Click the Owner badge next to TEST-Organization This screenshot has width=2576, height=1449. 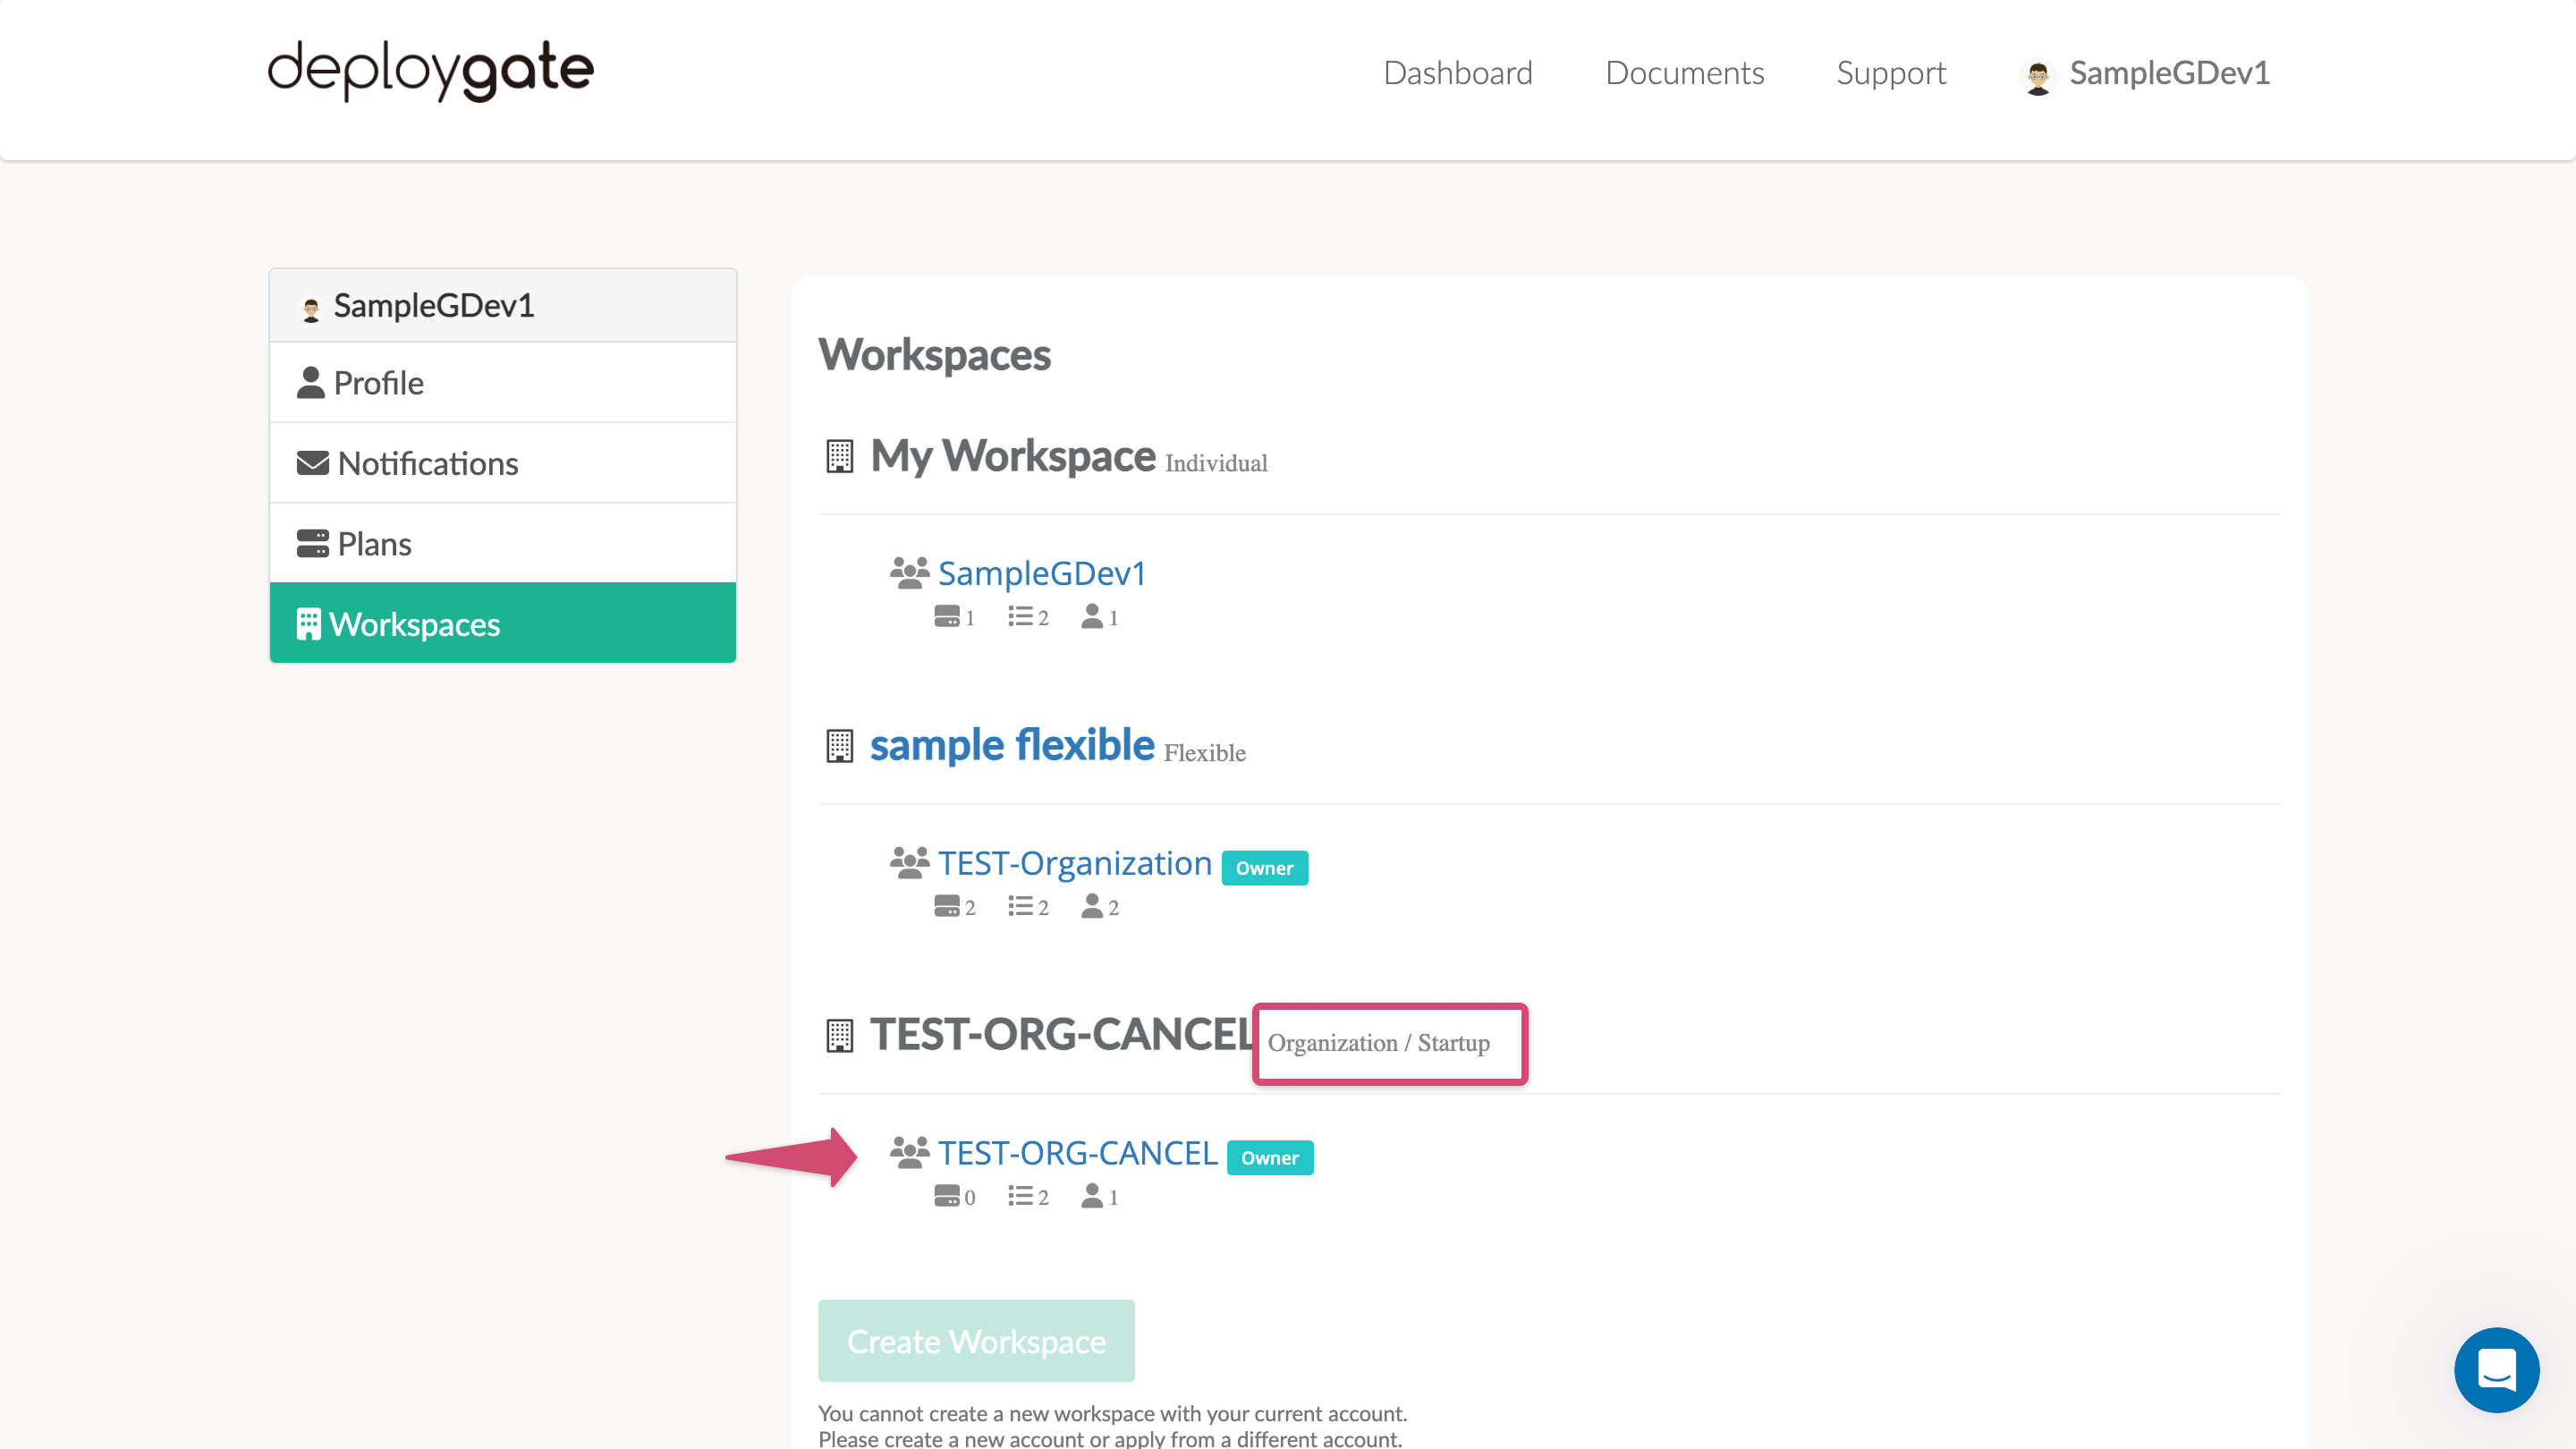click(x=1264, y=867)
